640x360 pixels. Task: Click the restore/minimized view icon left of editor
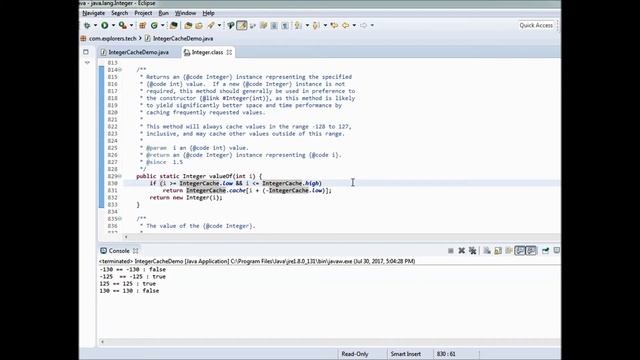point(86,52)
